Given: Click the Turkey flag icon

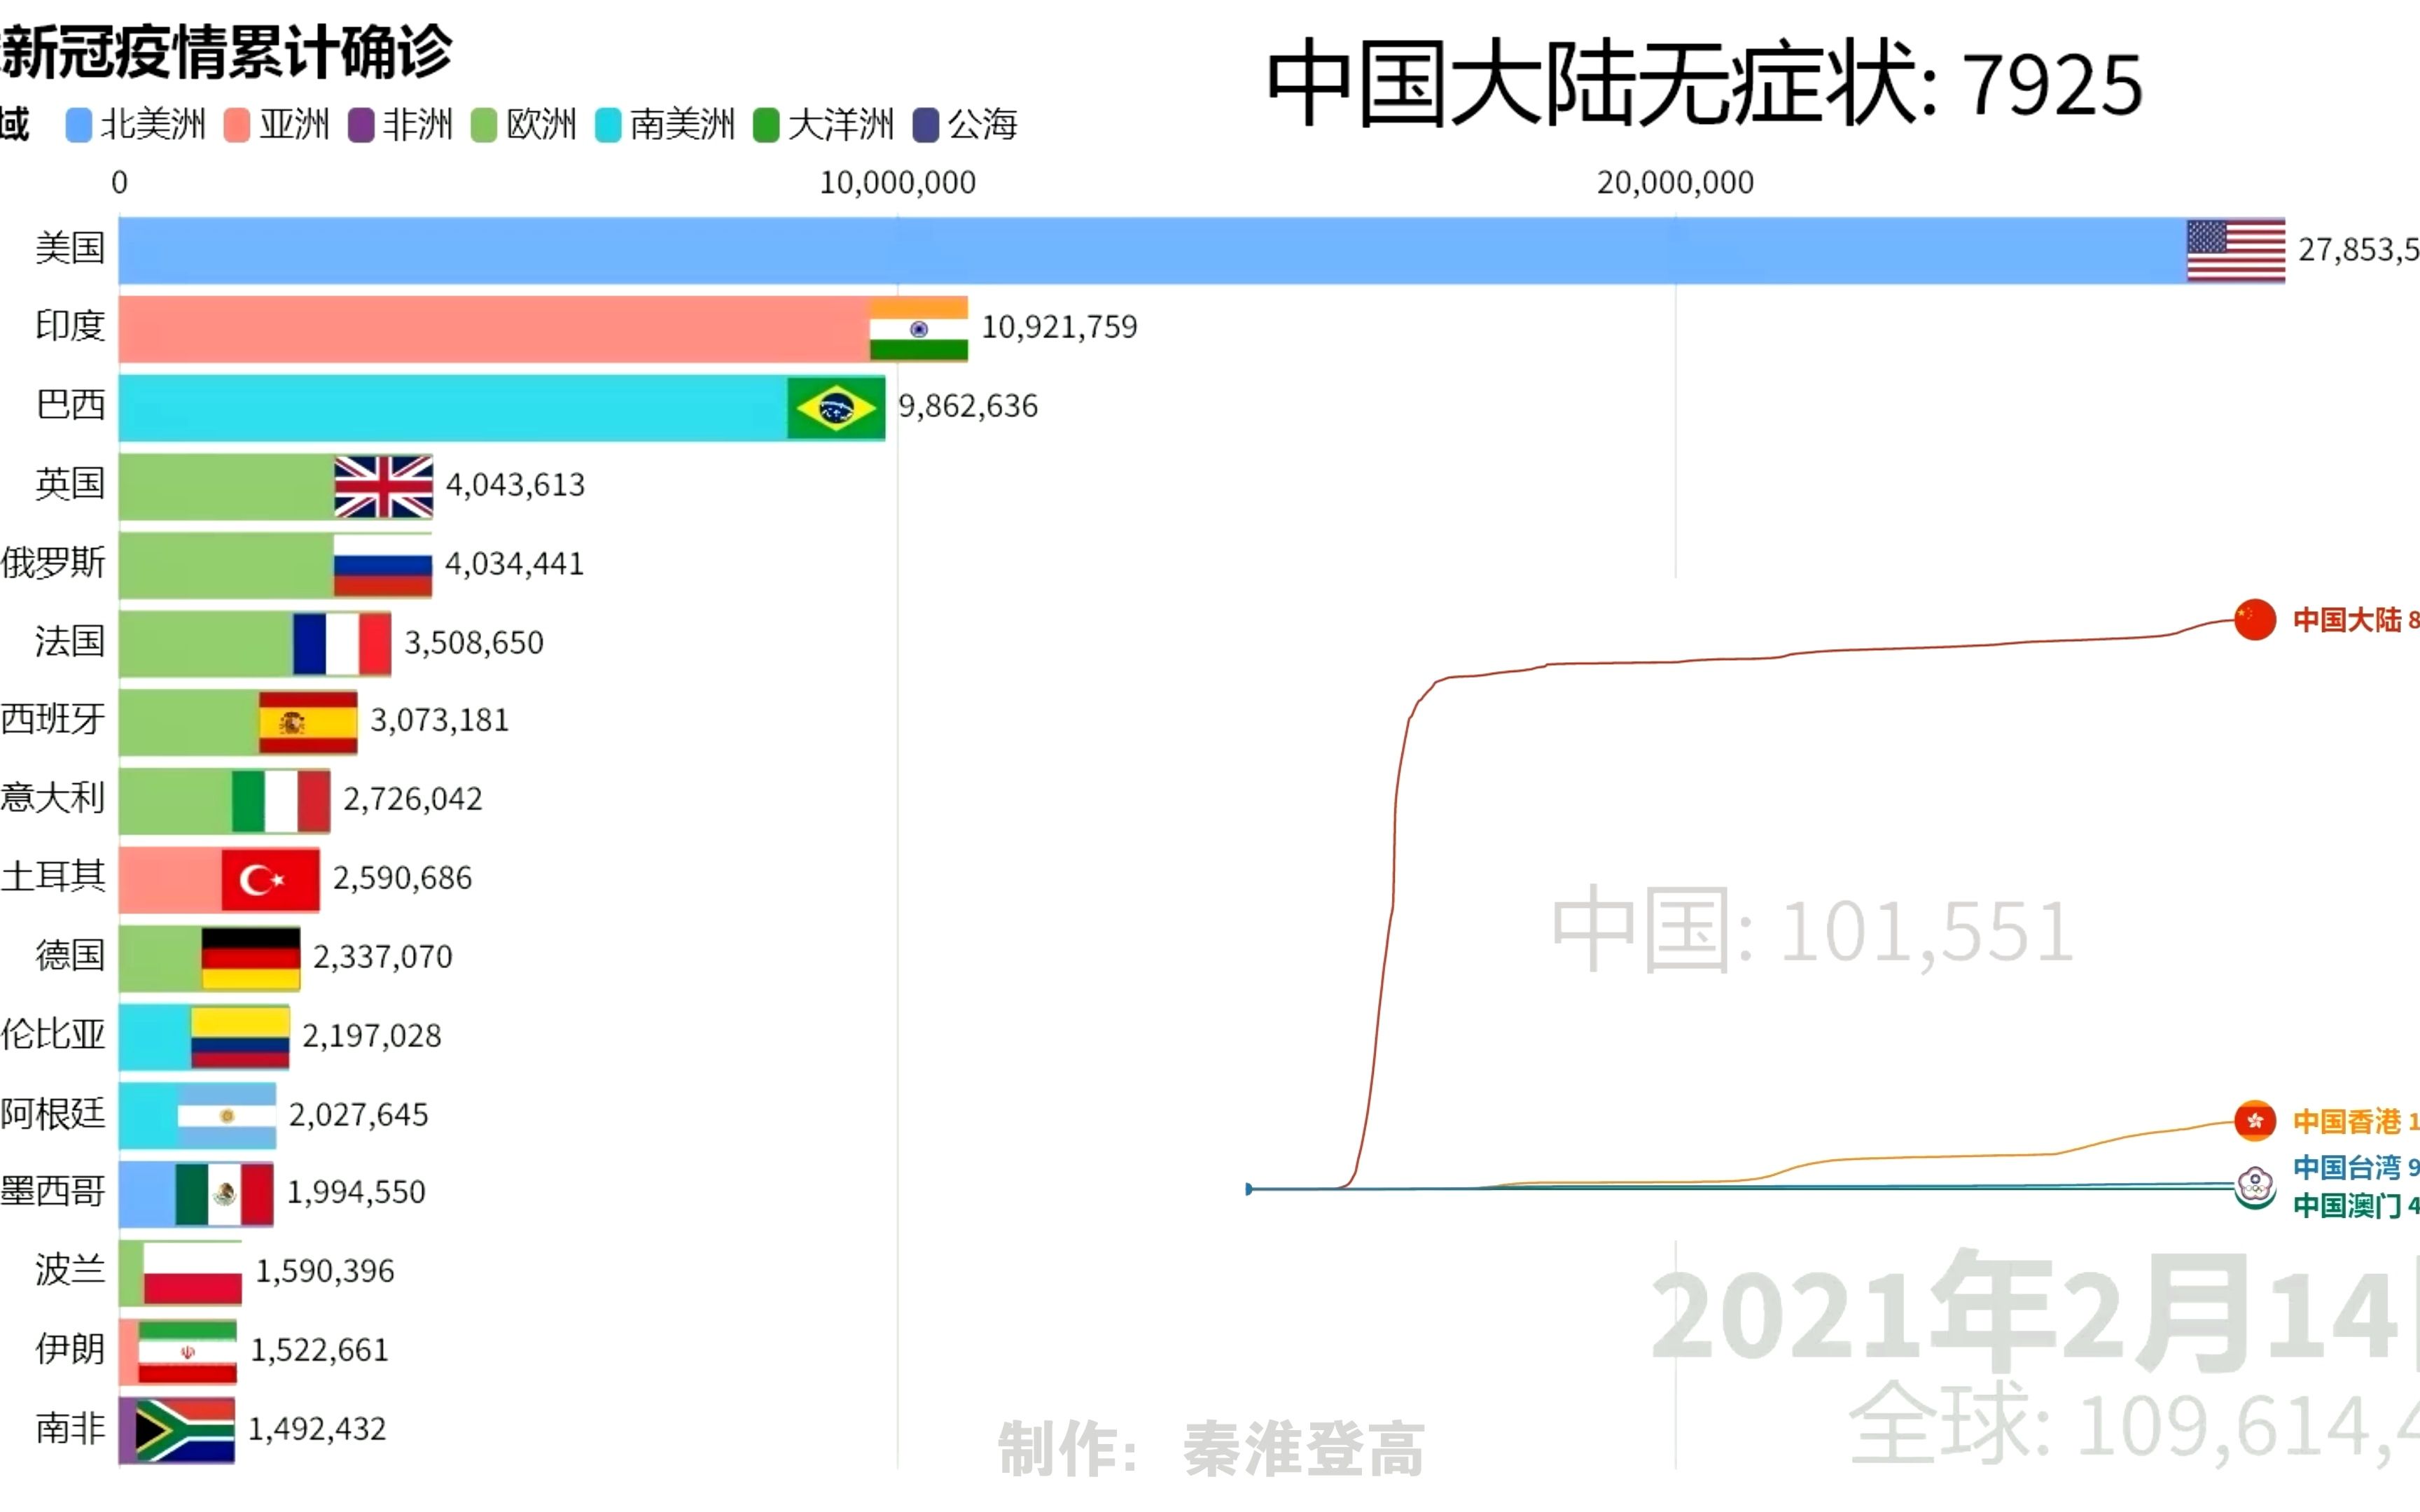Looking at the screenshot, I should point(271,880).
